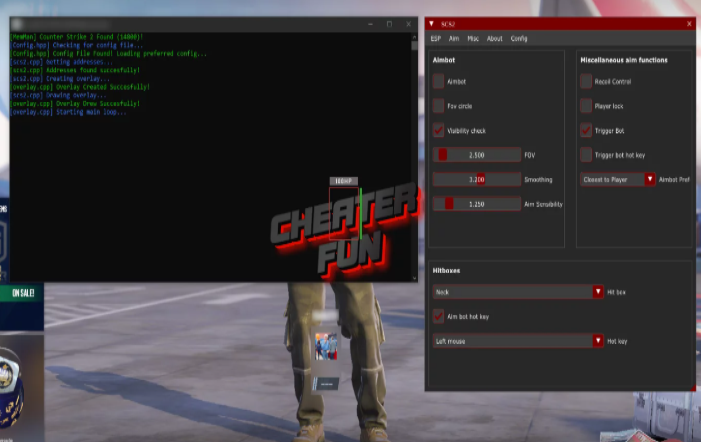
Task: Disable the Trigger Bot checkbox
Action: [586, 130]
